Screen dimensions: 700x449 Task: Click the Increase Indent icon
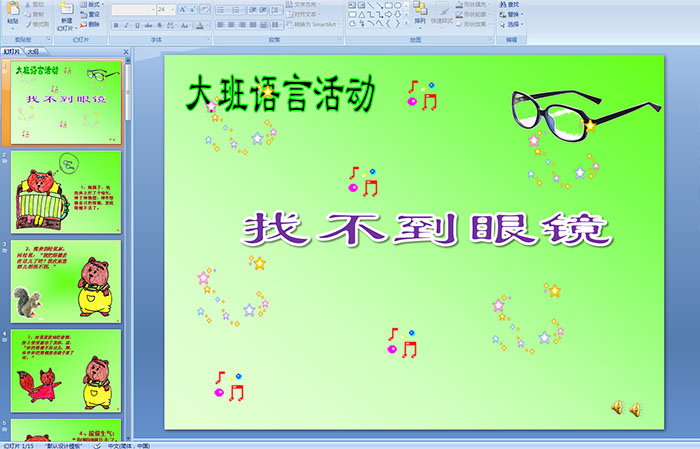(263, 10)
